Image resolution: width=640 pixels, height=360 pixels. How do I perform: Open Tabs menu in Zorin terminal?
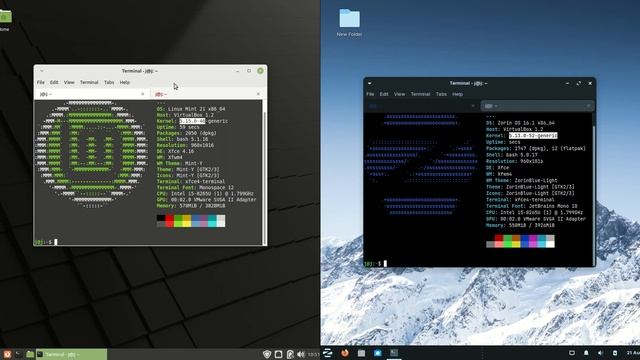(x=441, y=94)
